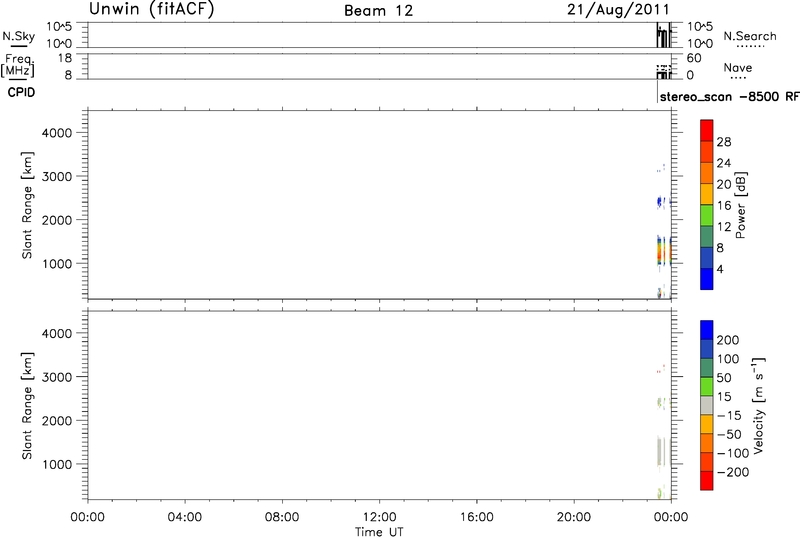Click the "Velocity [m s⁻¹]" colorbar title
The width and height of the screenshot is (800, 538).
coord(759,406)
